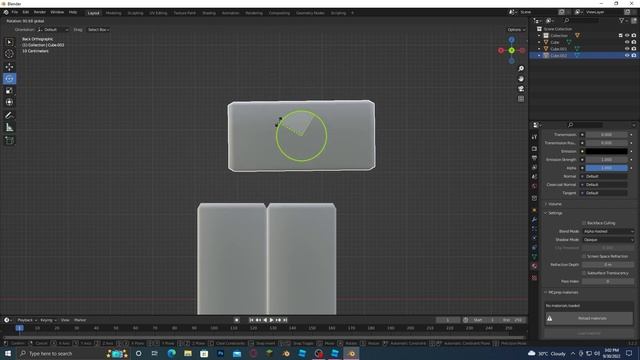The width and height of the screenshot is (640, 360).
Task: Hide Cube.001 with its eye icon
Action: click(x=627, y=49)
